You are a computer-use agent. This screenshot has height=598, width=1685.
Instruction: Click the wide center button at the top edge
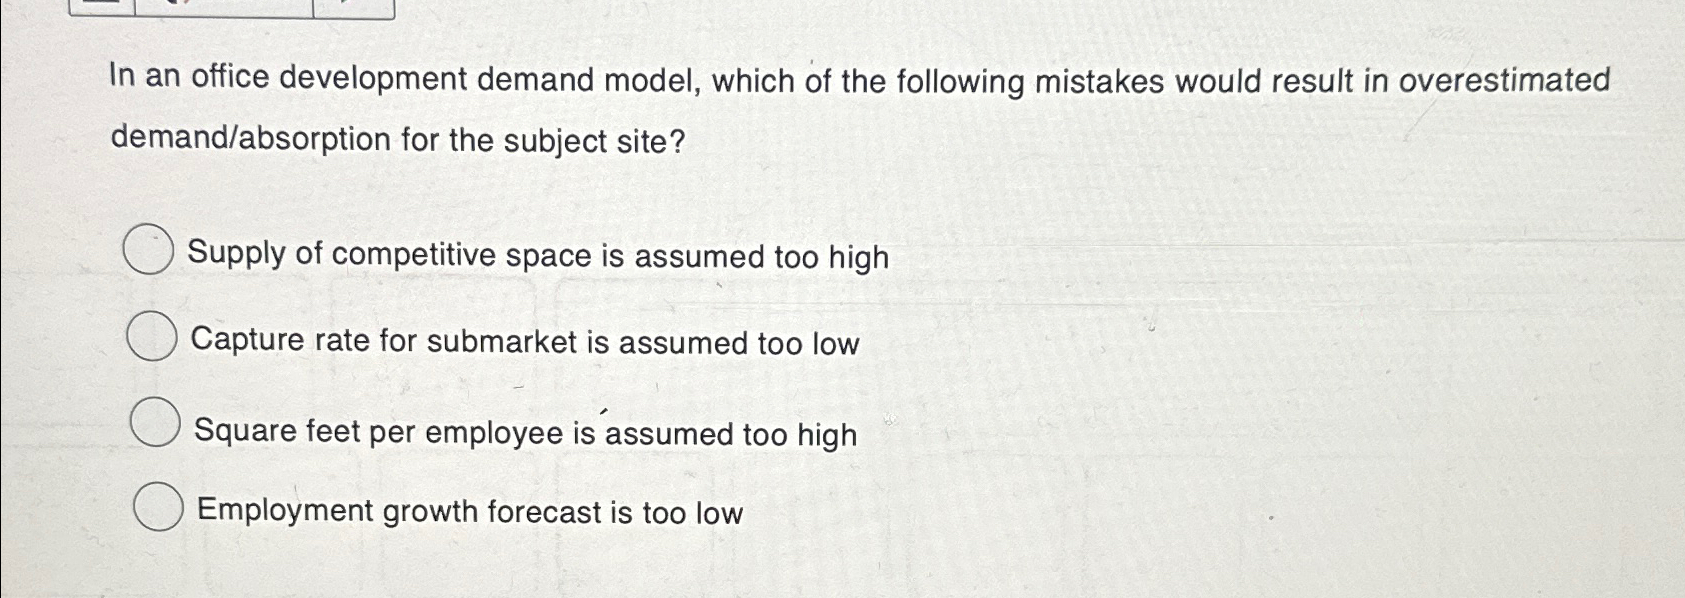tap(225, 8)
